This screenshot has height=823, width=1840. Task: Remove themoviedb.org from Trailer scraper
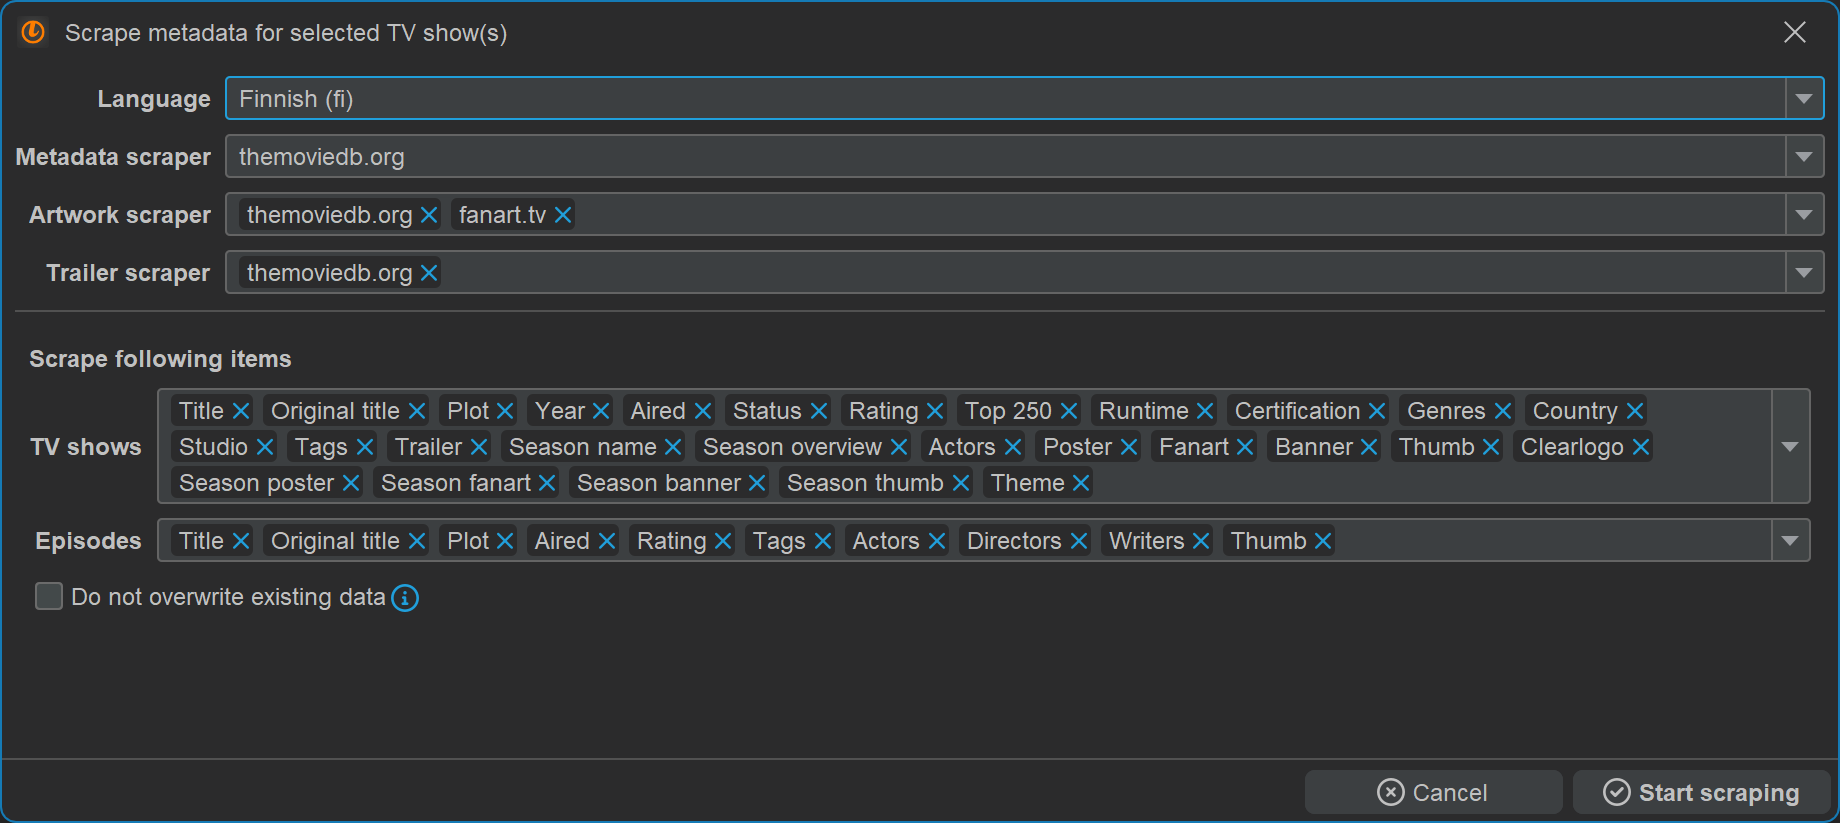click(429, 273)
